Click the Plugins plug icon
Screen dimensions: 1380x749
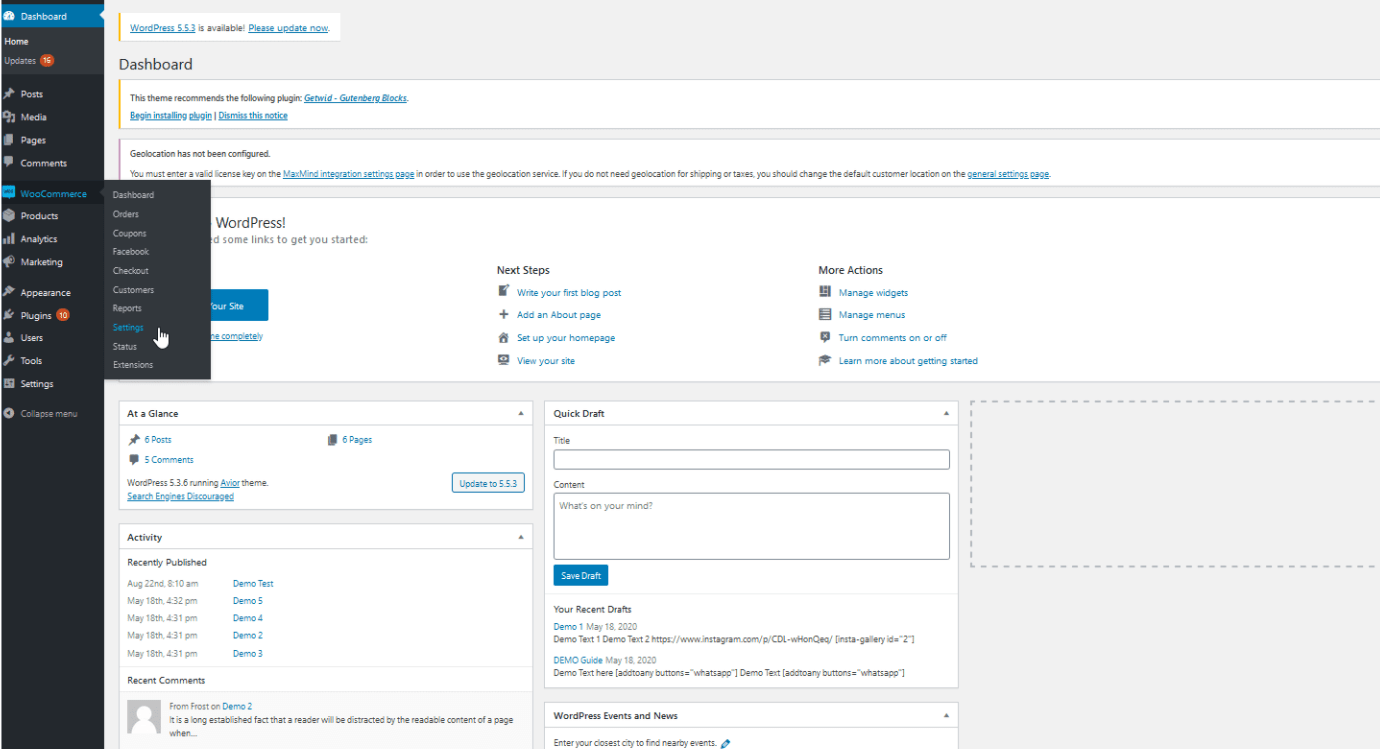click(x=9, y=315)
